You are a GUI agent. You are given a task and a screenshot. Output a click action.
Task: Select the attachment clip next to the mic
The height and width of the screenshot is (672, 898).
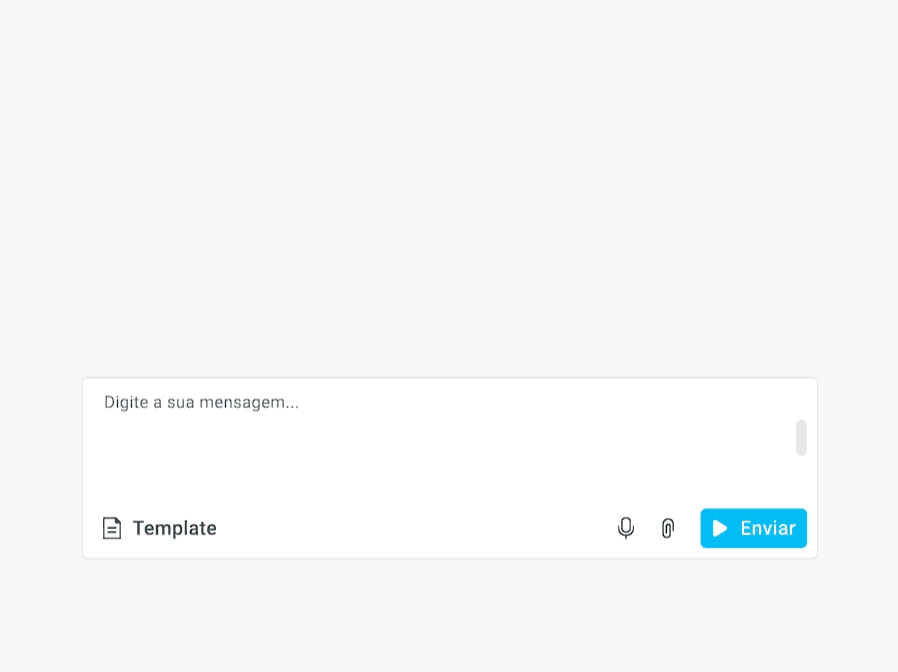[x=667, y=528]
